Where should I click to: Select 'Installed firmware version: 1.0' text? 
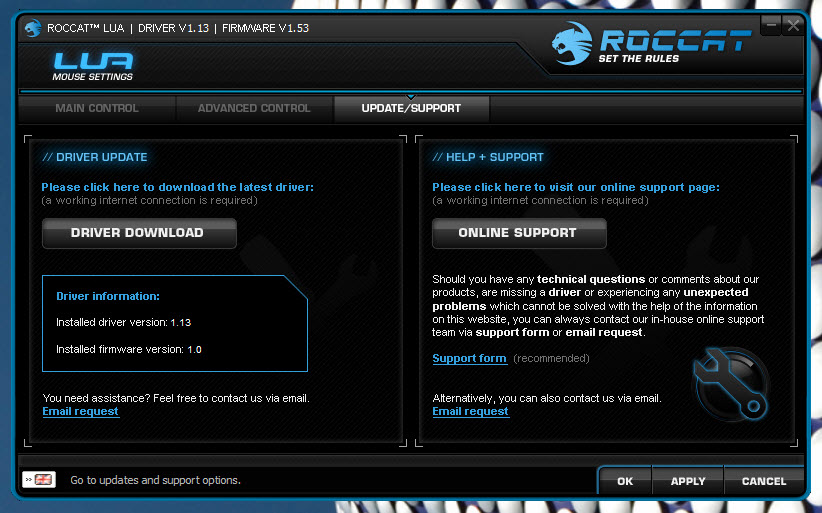[x=129, y=349]
